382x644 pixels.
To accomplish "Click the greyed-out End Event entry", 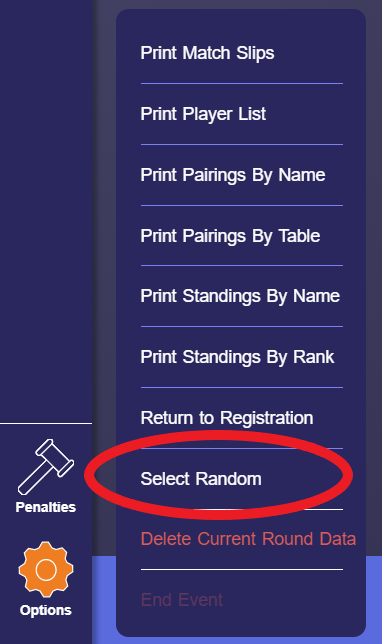I will 182,600.
